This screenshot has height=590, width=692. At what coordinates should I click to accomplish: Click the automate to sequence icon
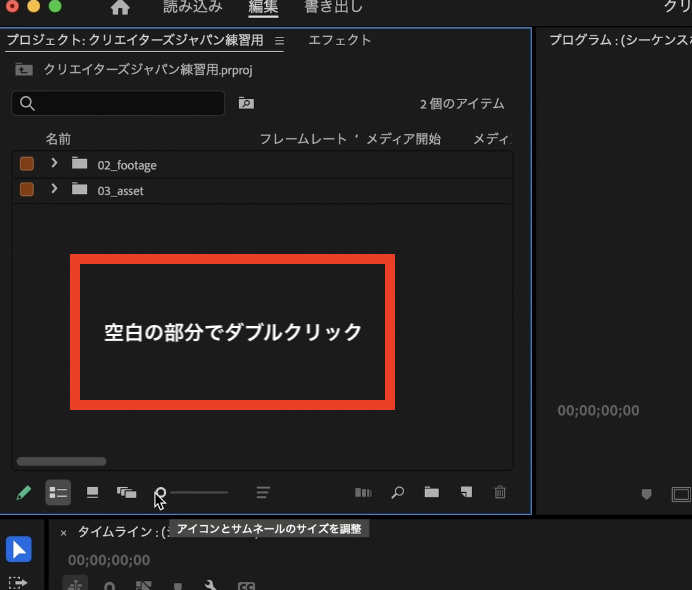pos(364,492)
